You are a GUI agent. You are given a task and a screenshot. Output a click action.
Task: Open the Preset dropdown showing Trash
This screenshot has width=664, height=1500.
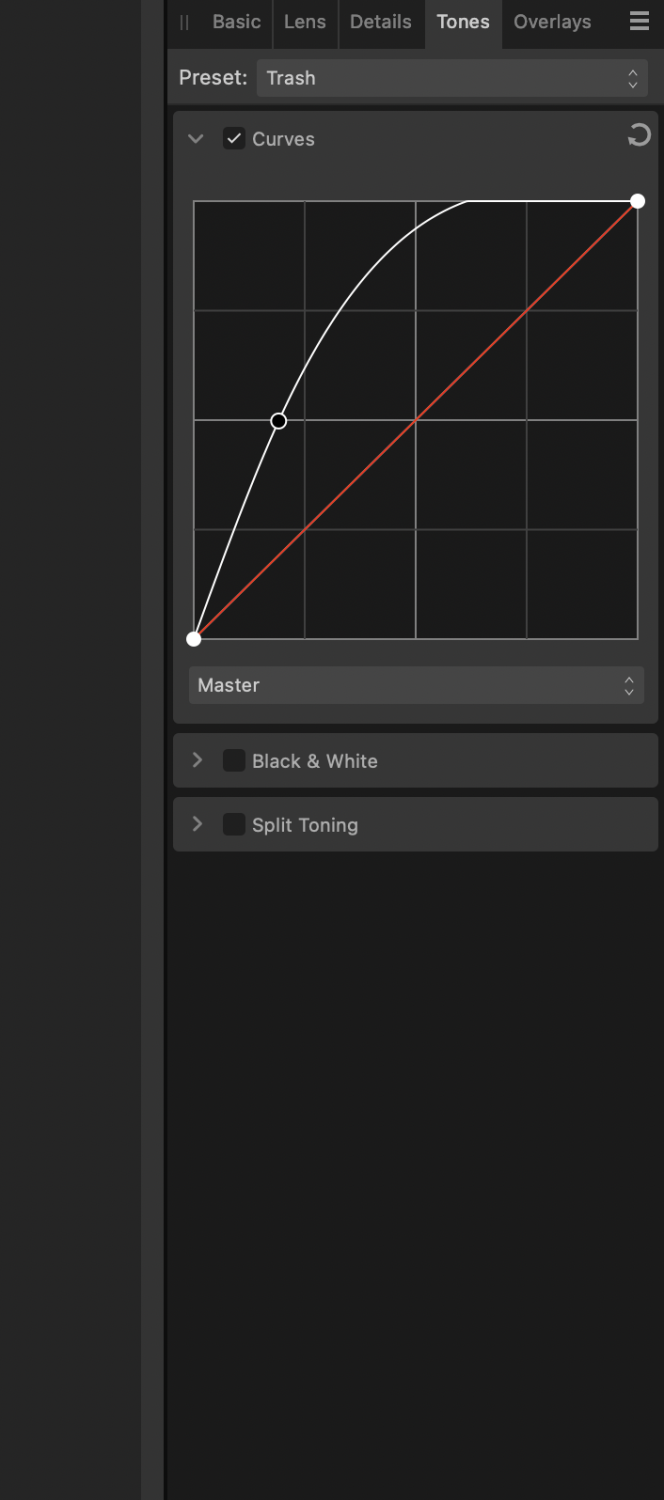[452, 77]
